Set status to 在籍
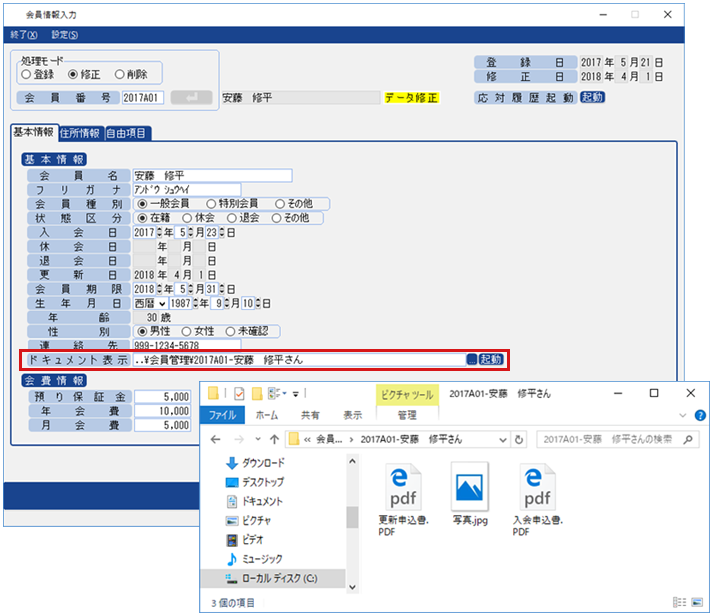This screenshot has width=714, height=616. (x=153, y=218)
